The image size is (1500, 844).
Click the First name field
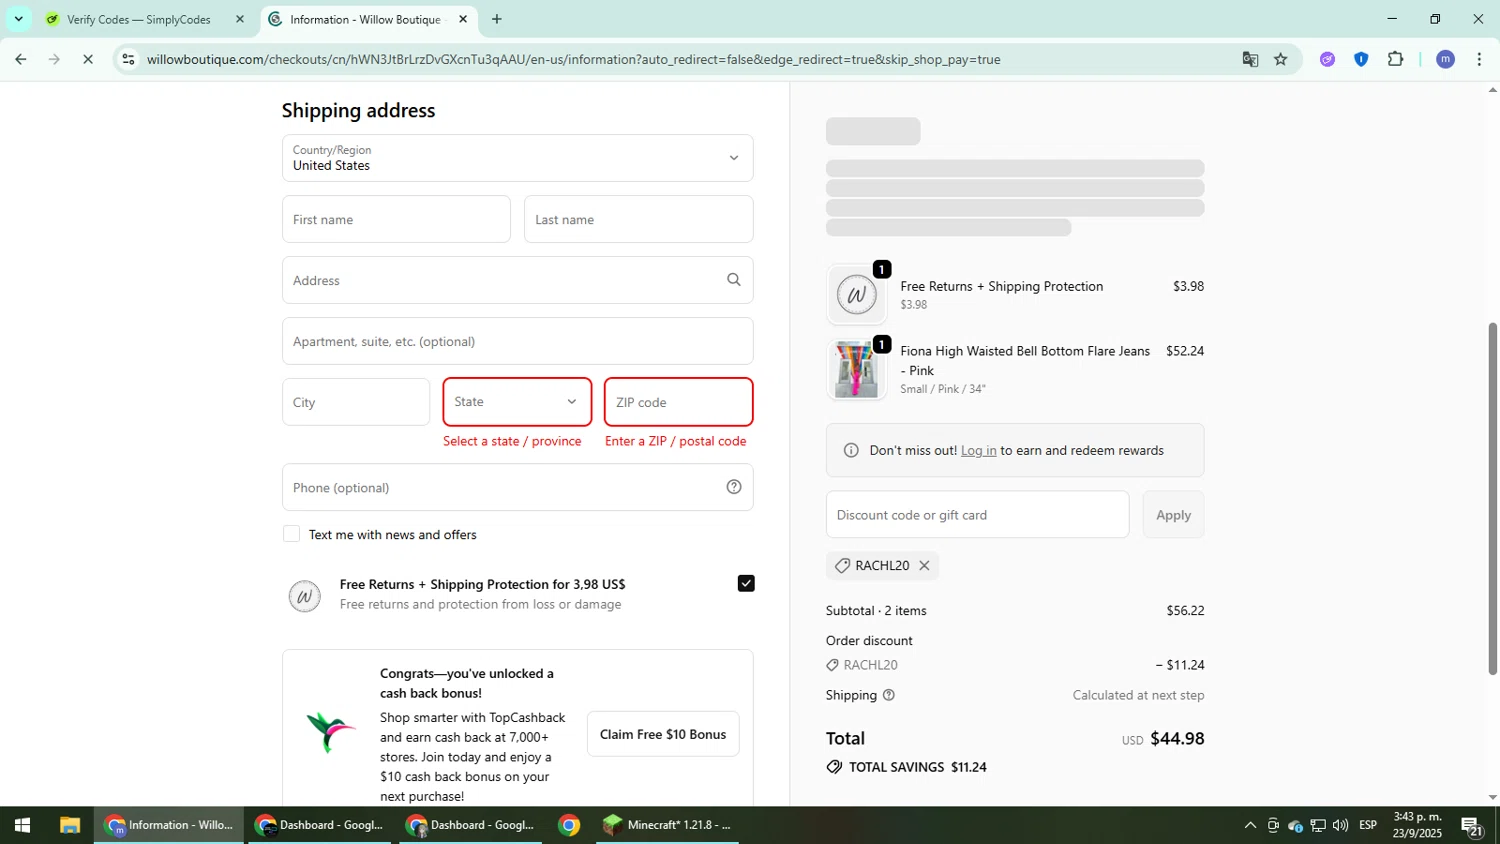396,219
